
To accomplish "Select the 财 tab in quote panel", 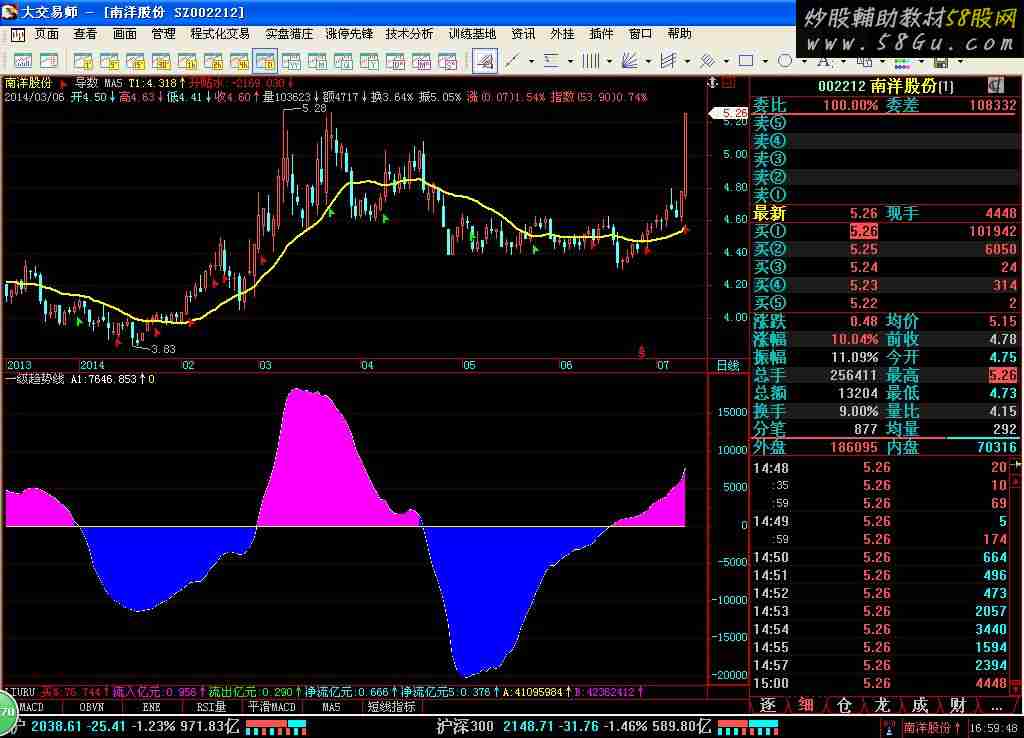I will 957,705.
